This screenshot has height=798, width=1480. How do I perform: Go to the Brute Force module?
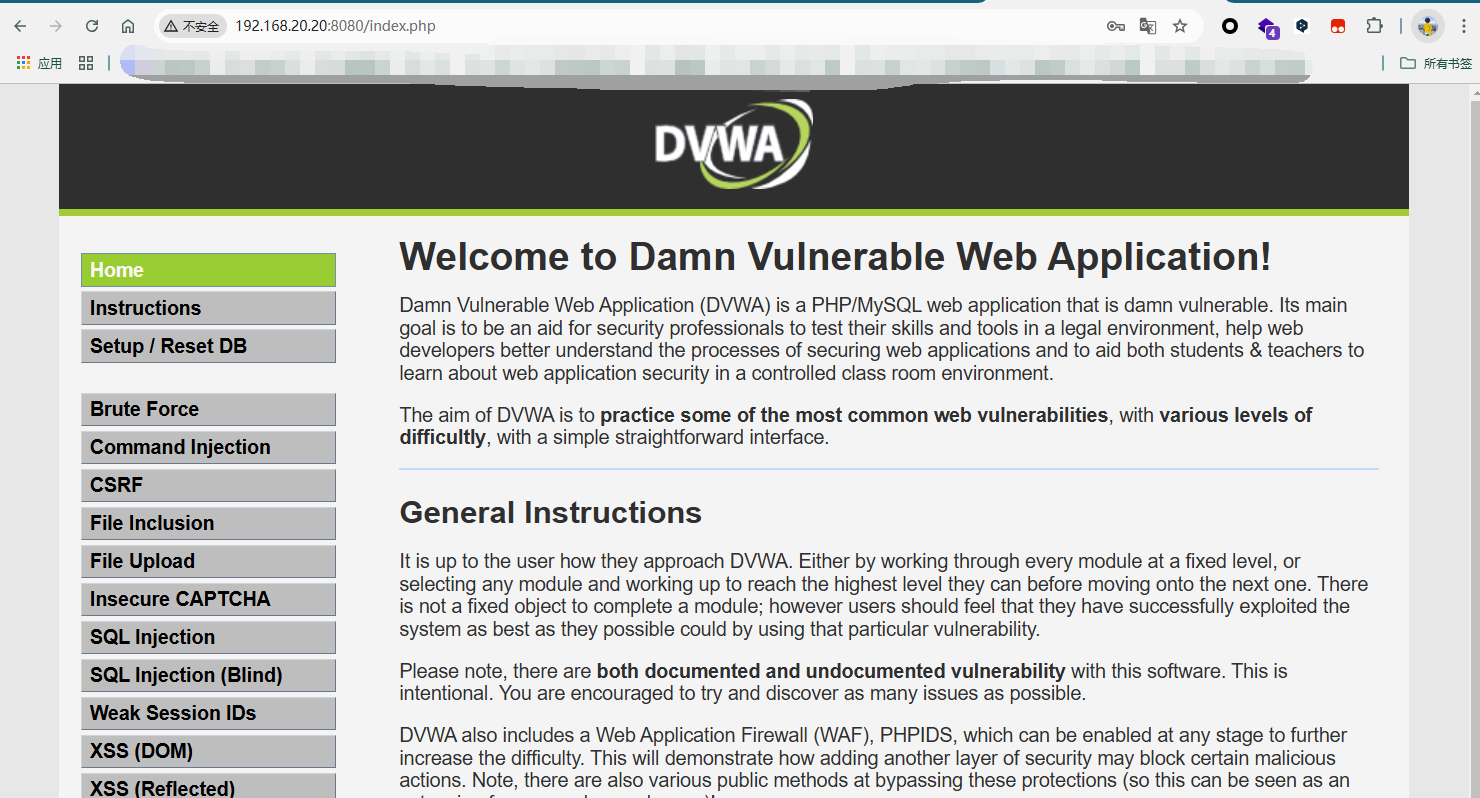point(208,409)
